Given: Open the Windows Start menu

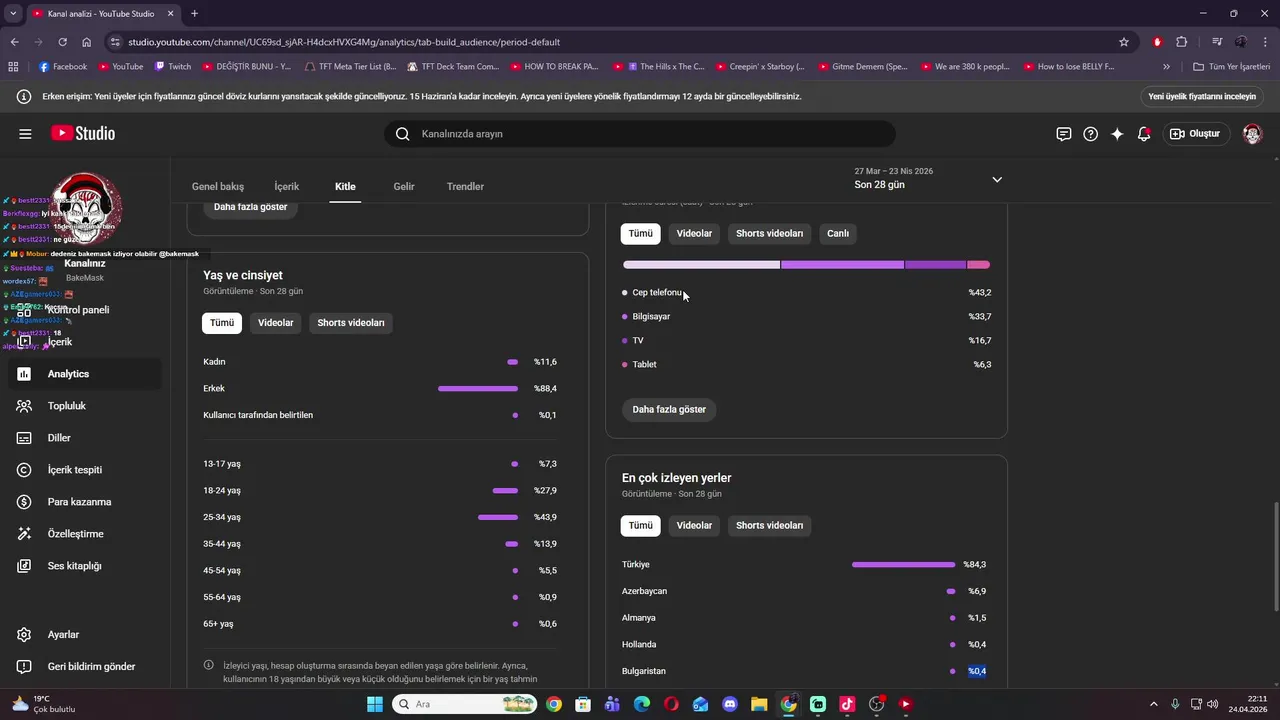Looking at the screenshot, I should [x=375, y=704].
